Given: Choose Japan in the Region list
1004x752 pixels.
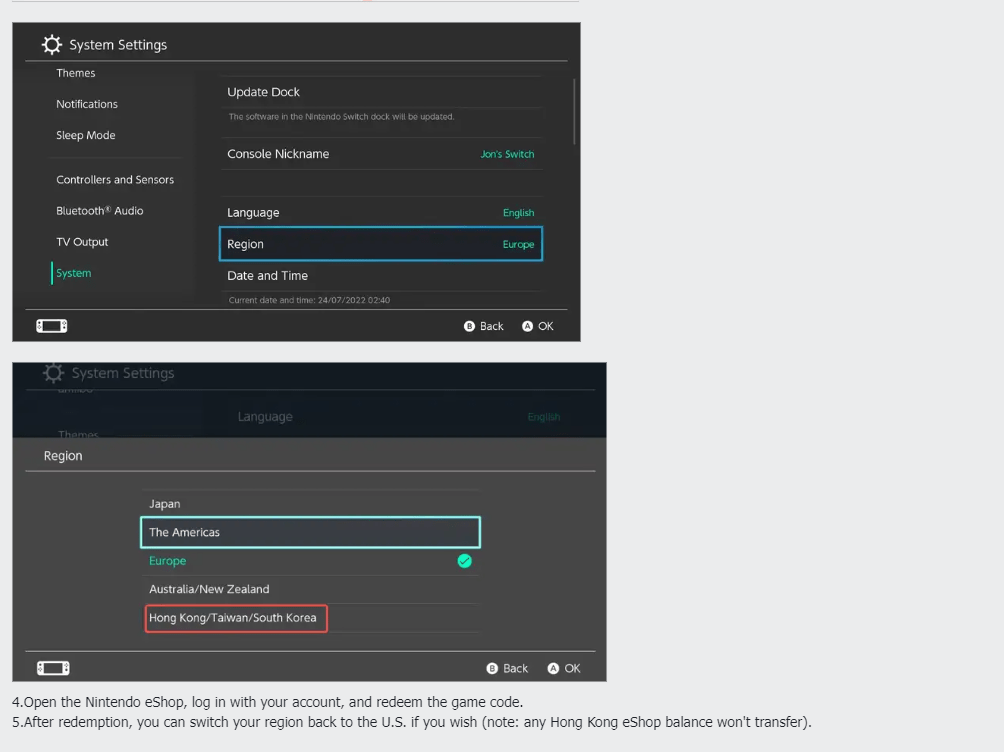Looking at the screenshot, I should (311, 504).
